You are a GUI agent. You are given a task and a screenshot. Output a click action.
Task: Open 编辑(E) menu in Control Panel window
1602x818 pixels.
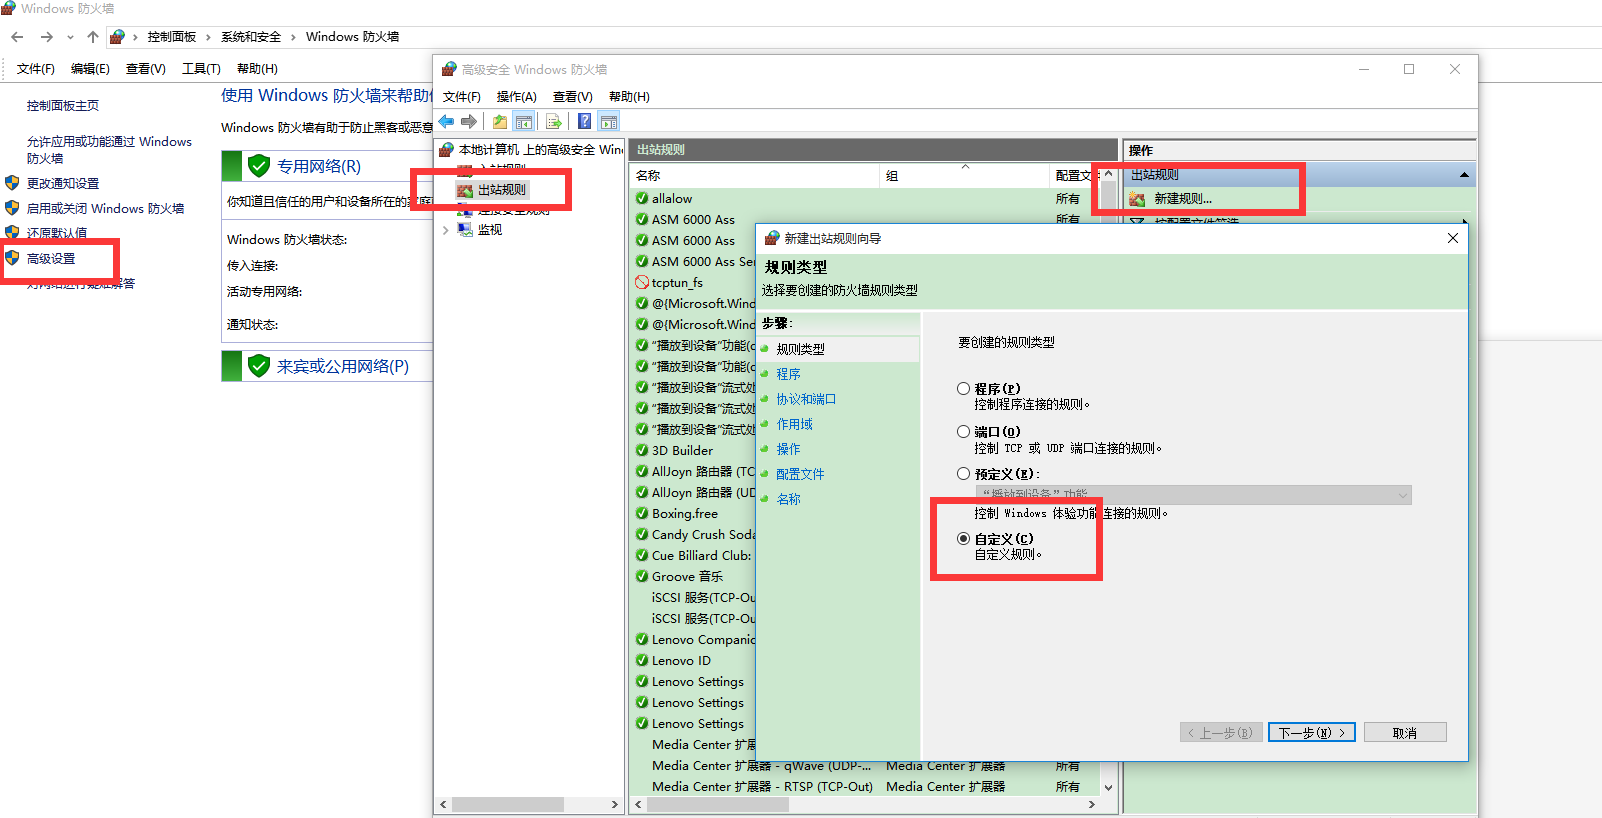tap(90, 69)
